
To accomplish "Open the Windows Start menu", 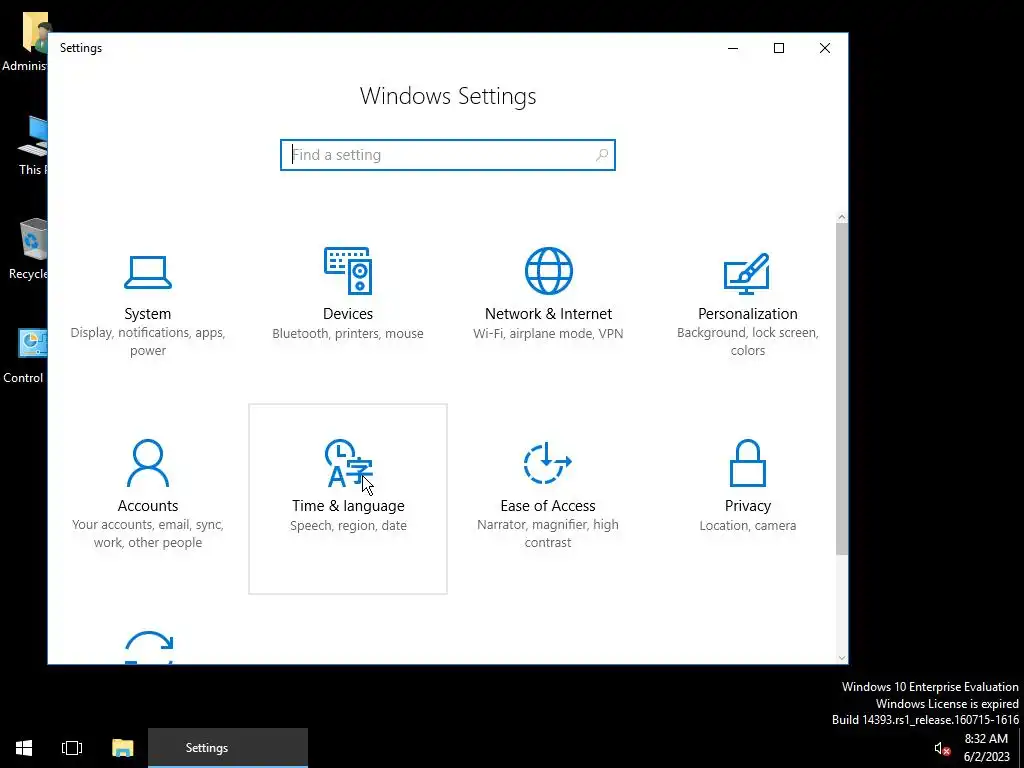I will tap(24, 748).
